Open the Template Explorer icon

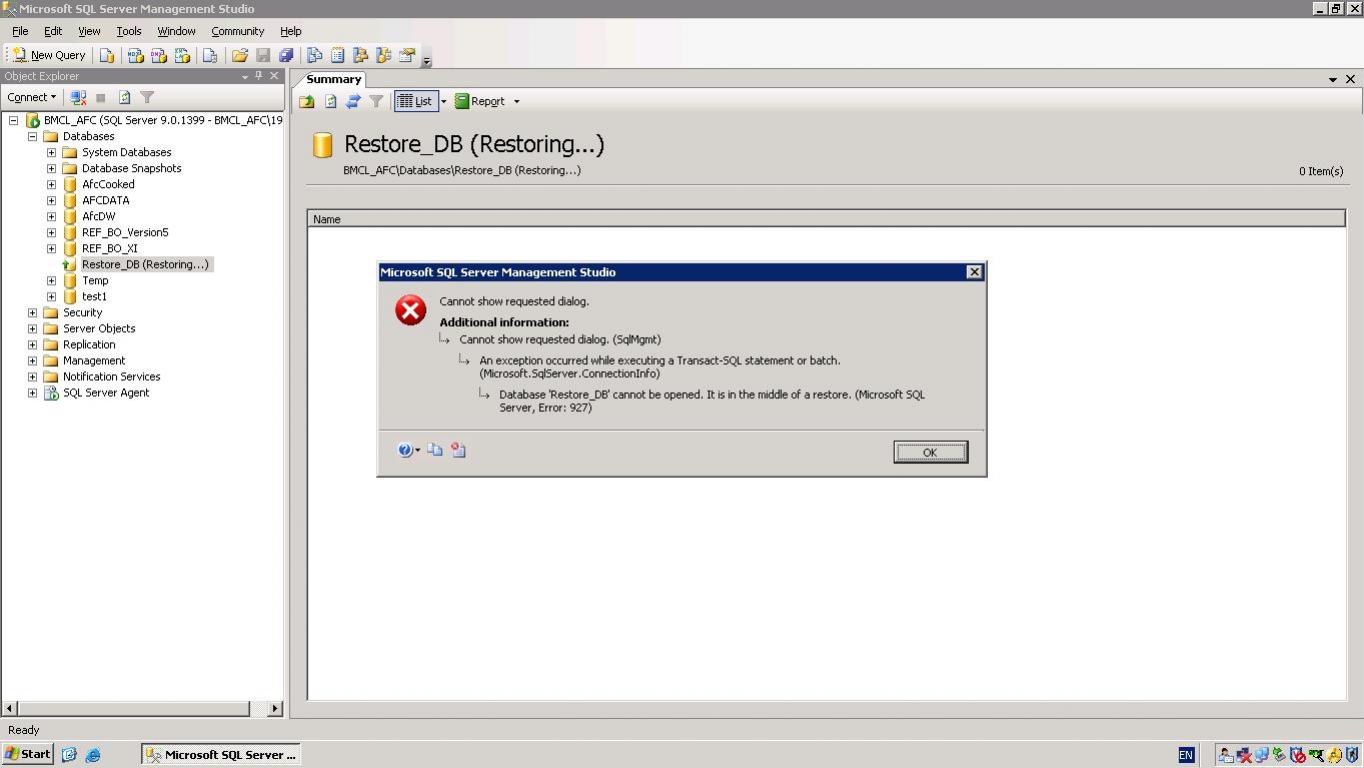[x=383, y=56]
